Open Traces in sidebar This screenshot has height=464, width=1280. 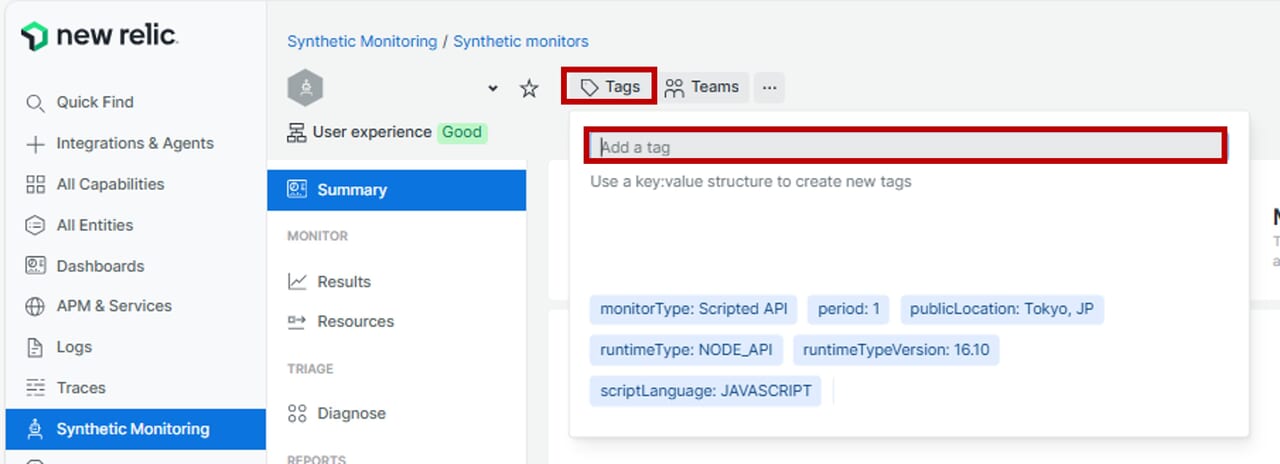point(80,388)
